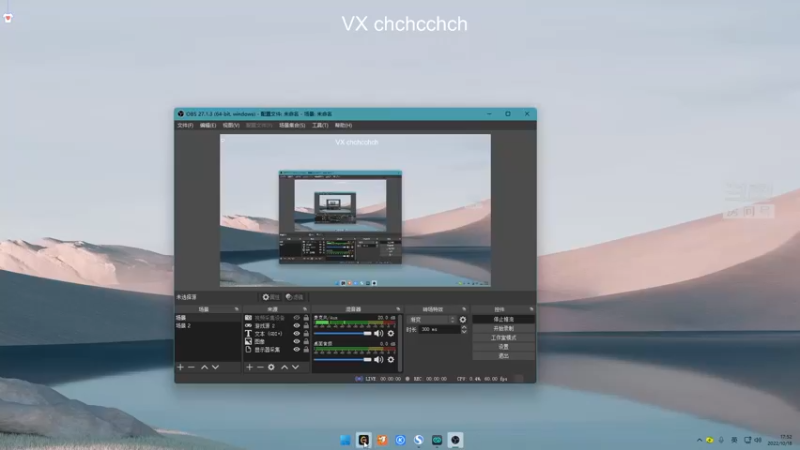Move scene up in the scenes list
Image resolution: width=800 pixels, height=450 pixels.
point(204,367)
